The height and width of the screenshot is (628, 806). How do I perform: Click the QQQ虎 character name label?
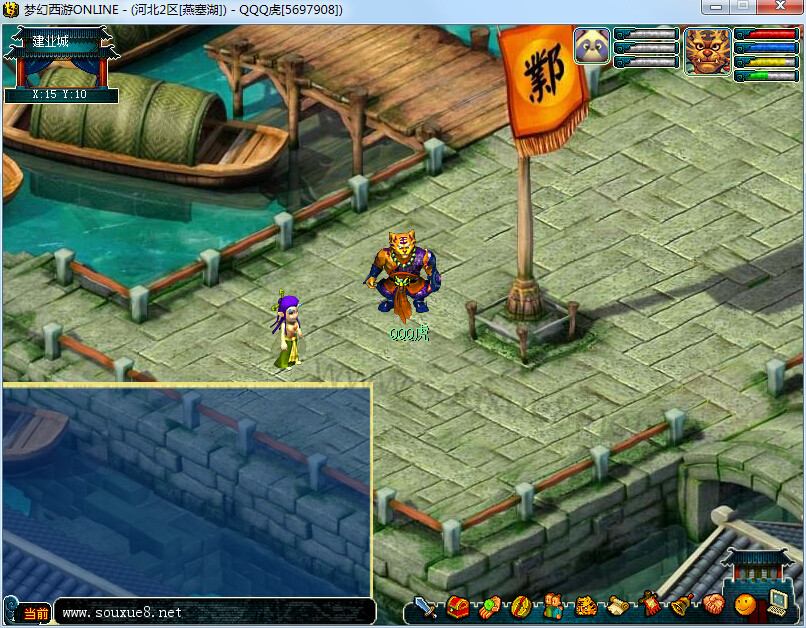pyautogui.click(x=409, y=334)
